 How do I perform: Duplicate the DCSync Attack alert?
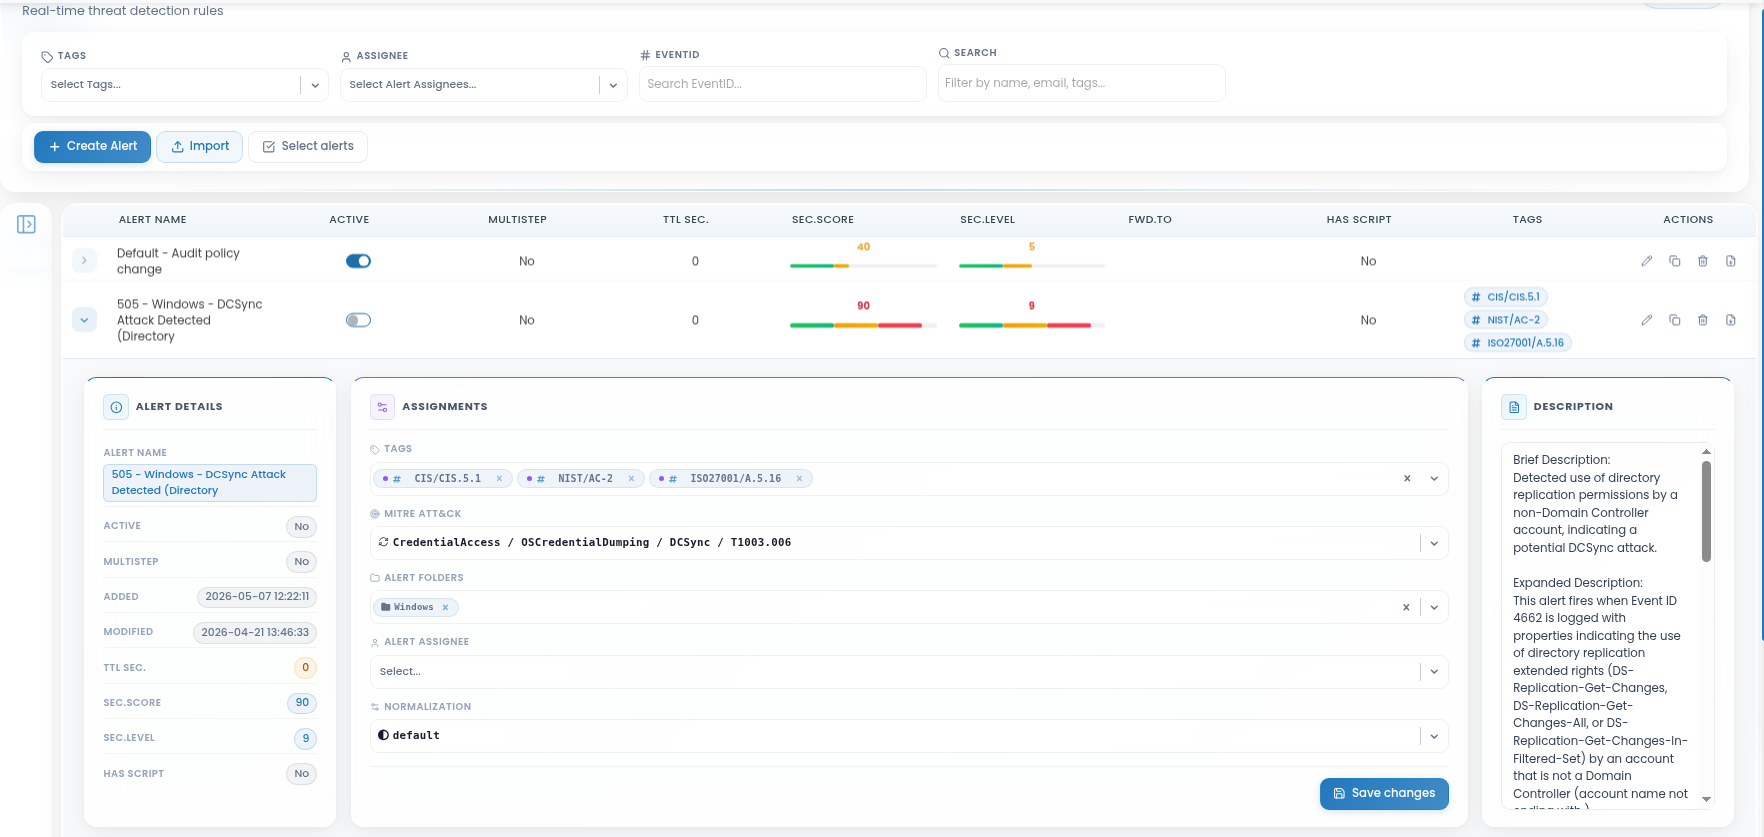[1674, 320]
